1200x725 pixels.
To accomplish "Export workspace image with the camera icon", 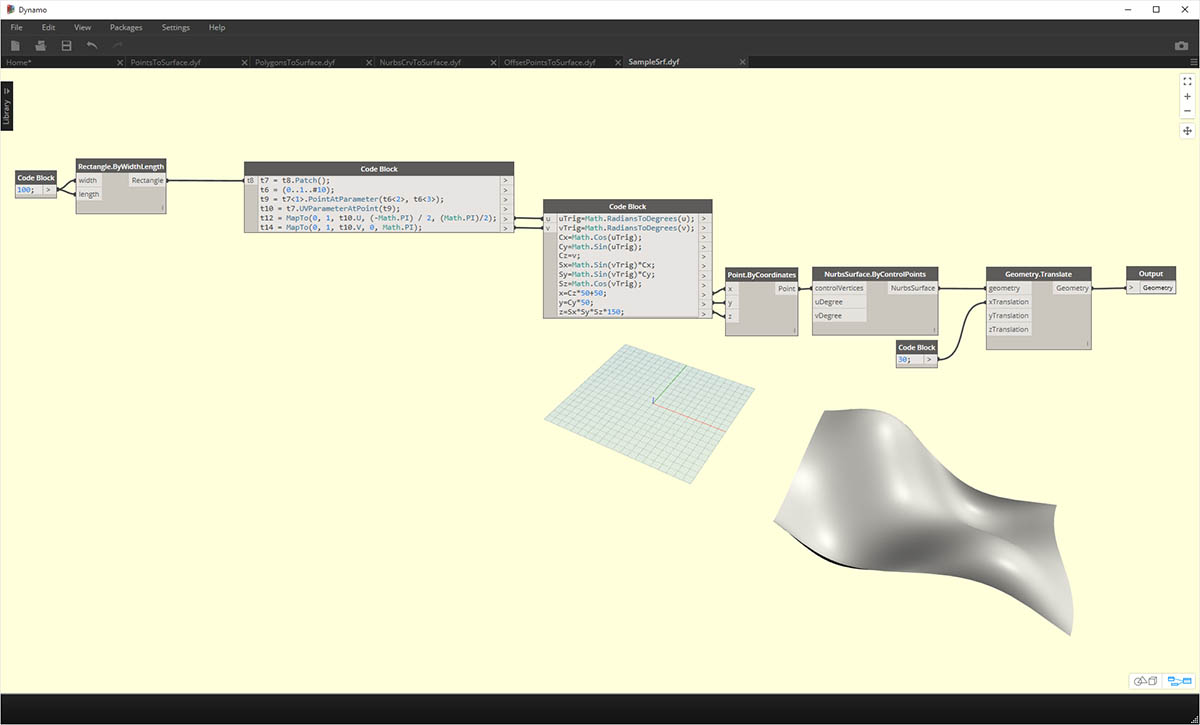I will (1181, 46).
